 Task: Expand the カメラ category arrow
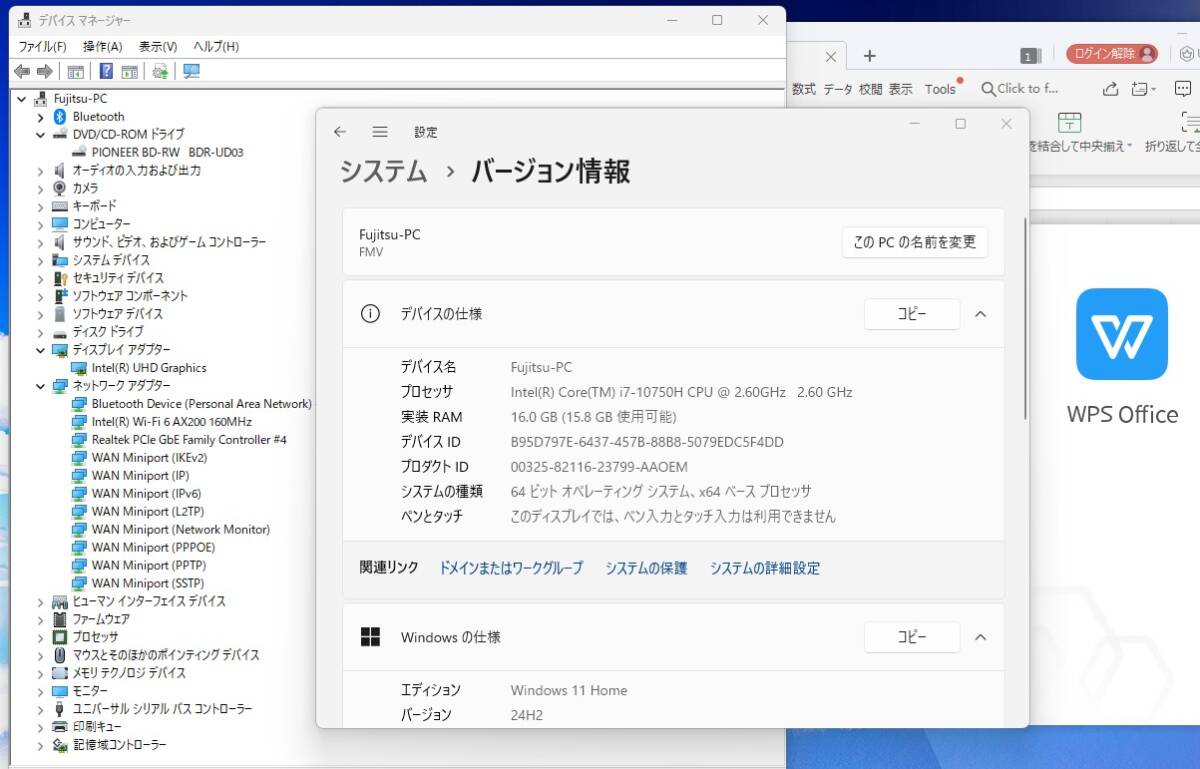pyautogui.click(x=40, y=189)
